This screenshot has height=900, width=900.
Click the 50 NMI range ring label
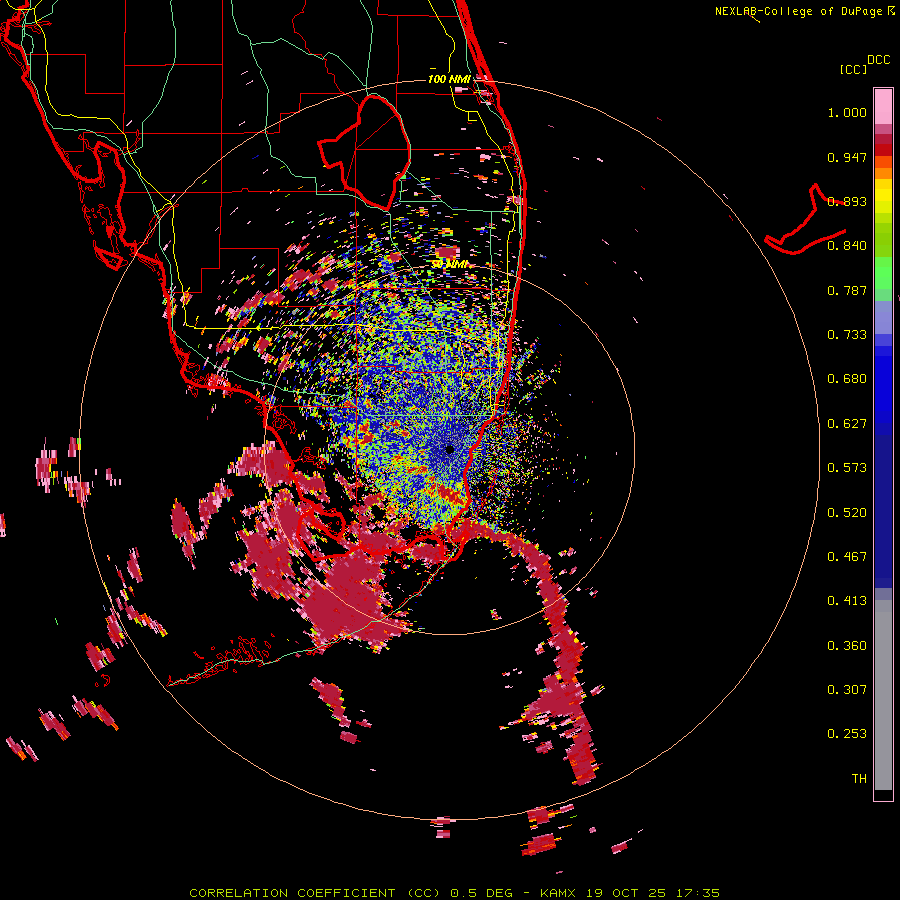pos(450,265)
